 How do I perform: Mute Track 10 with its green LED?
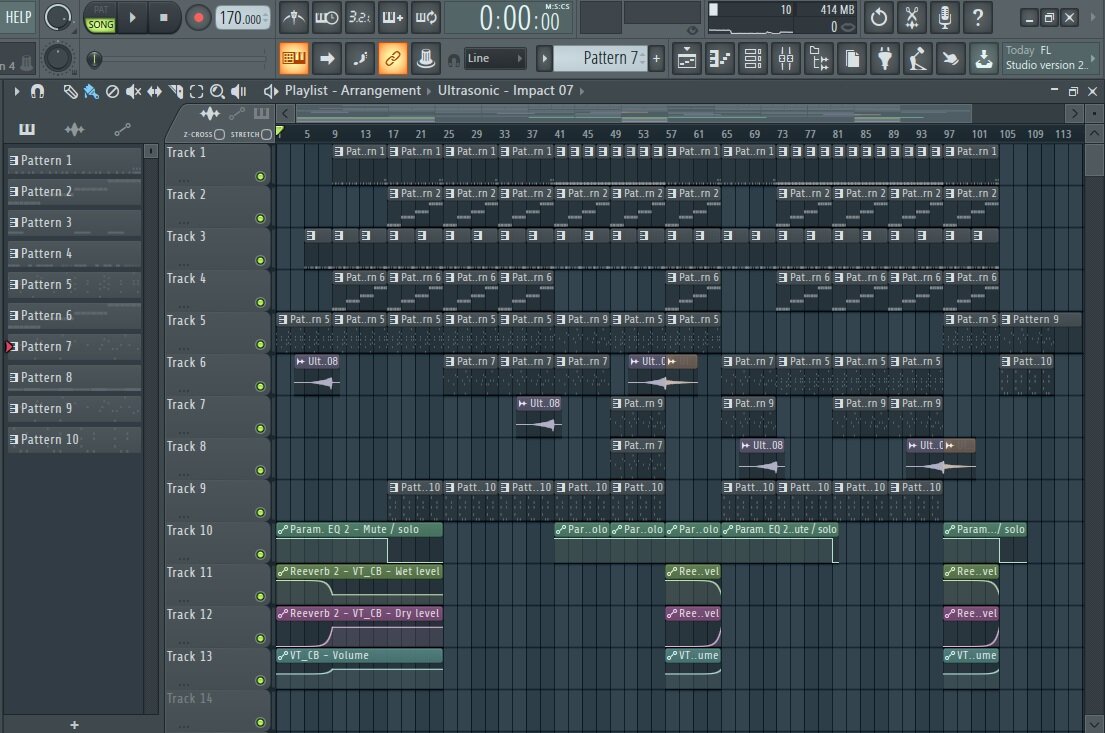pos(260,555)
